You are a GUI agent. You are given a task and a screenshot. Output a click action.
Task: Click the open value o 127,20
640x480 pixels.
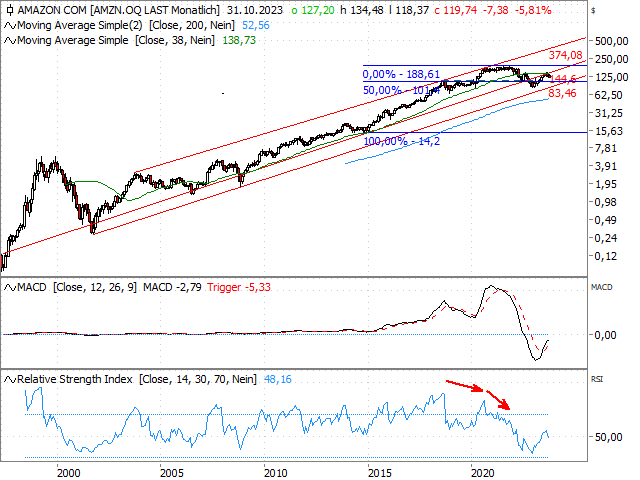coord(312,10)
